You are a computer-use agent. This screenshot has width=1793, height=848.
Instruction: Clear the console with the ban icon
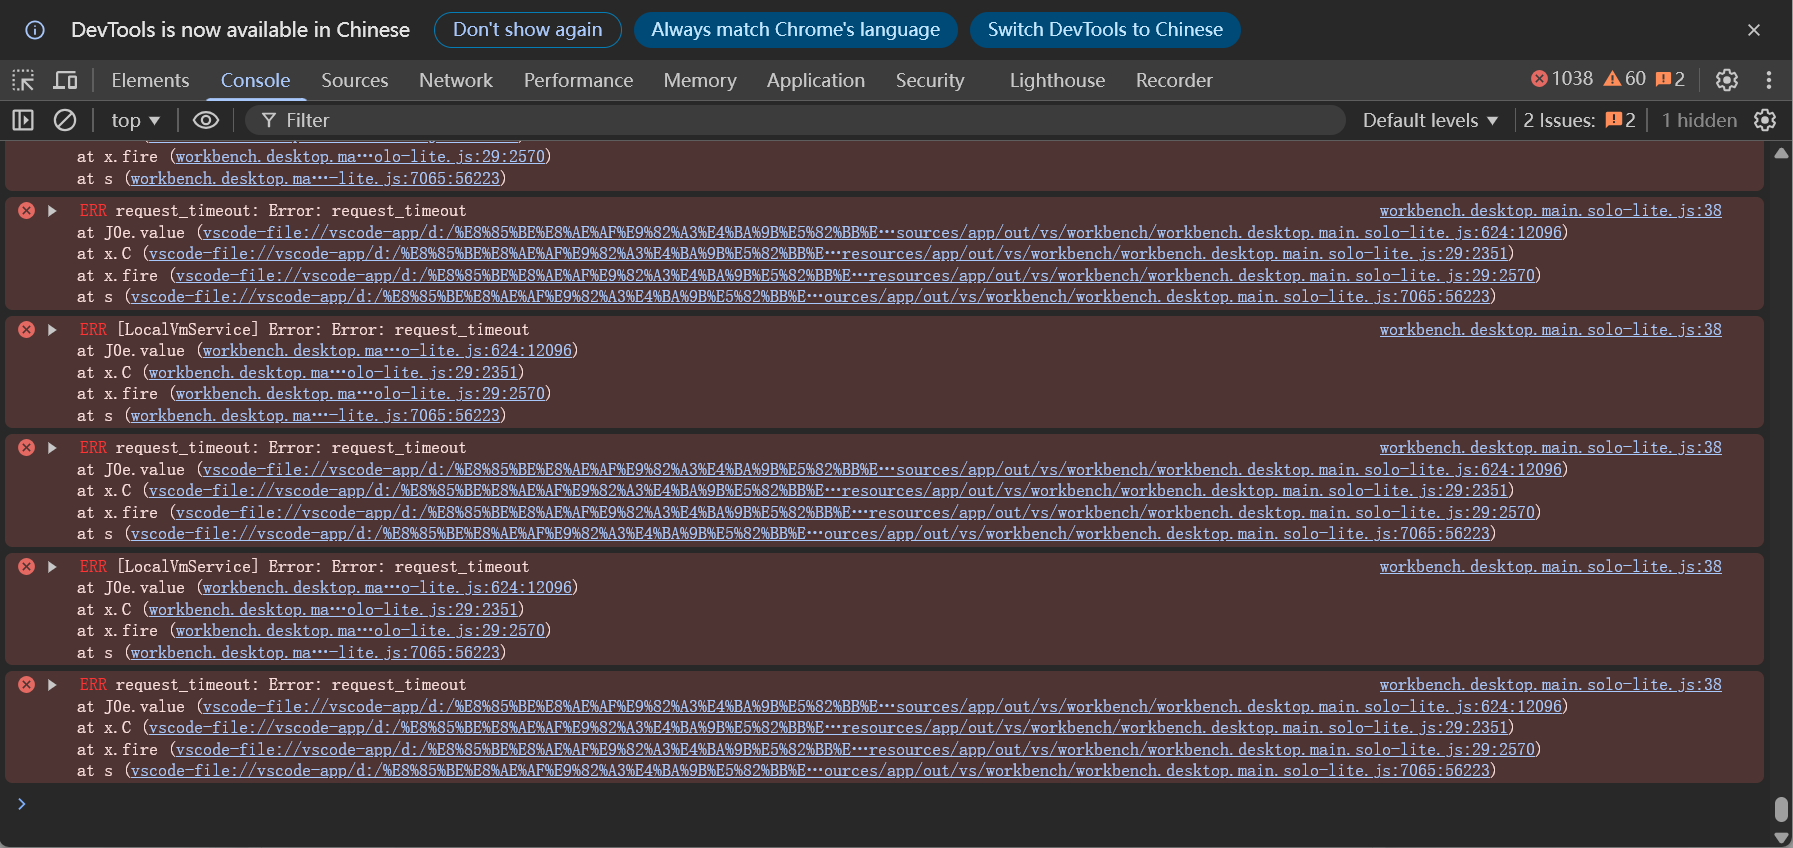65,120
